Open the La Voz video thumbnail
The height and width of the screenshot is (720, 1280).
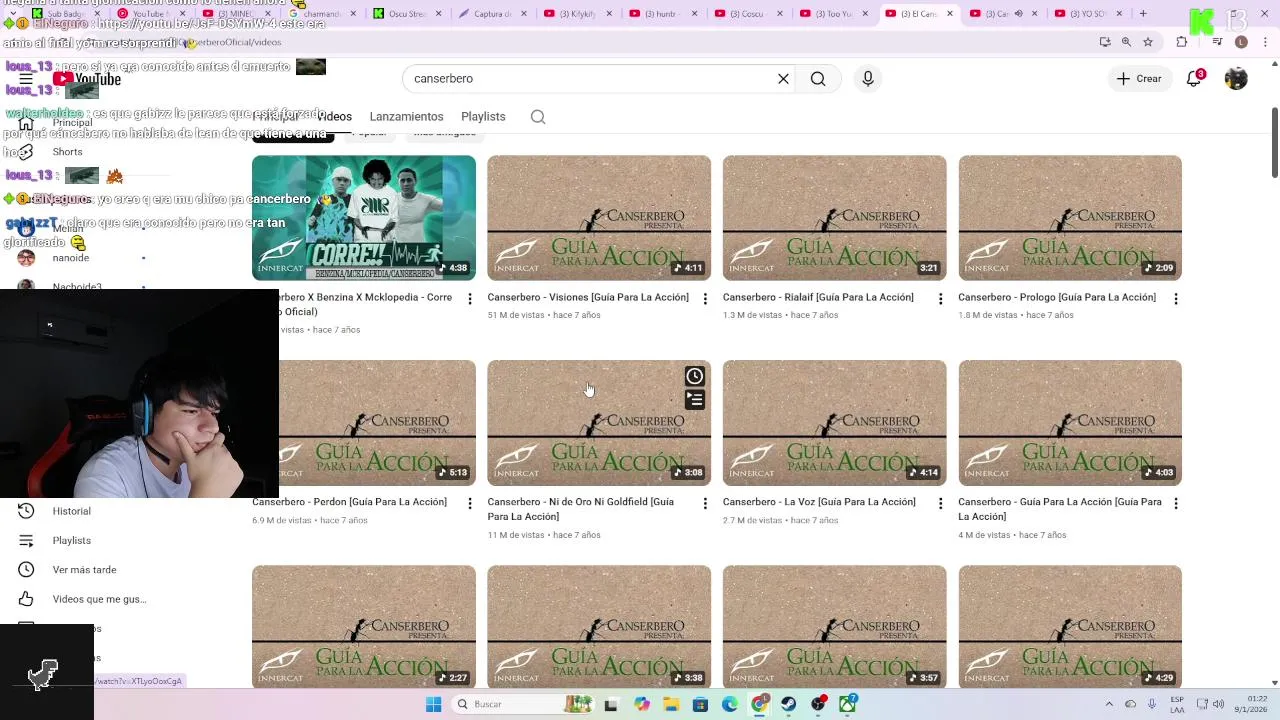coord(834,423)
